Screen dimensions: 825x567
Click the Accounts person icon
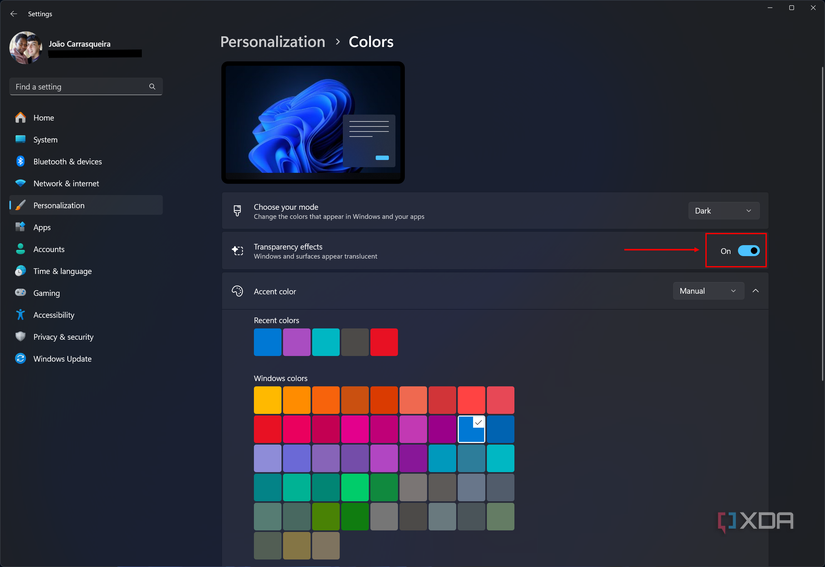click(21, 249)
